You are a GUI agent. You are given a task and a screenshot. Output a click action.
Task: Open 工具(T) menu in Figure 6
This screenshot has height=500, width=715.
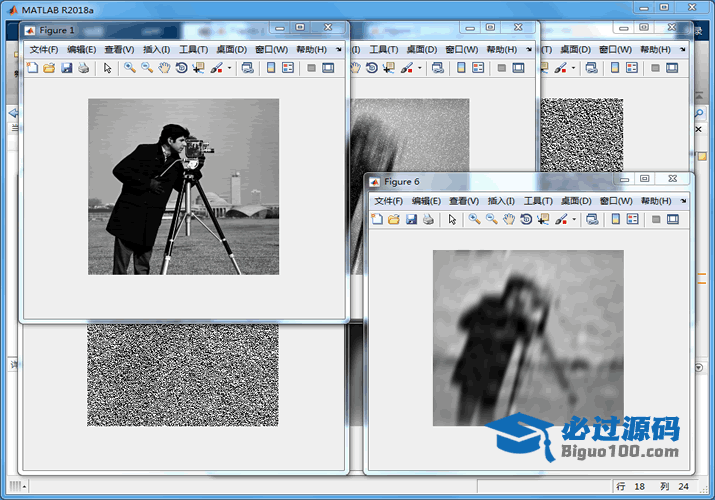[x=538, y=201]
